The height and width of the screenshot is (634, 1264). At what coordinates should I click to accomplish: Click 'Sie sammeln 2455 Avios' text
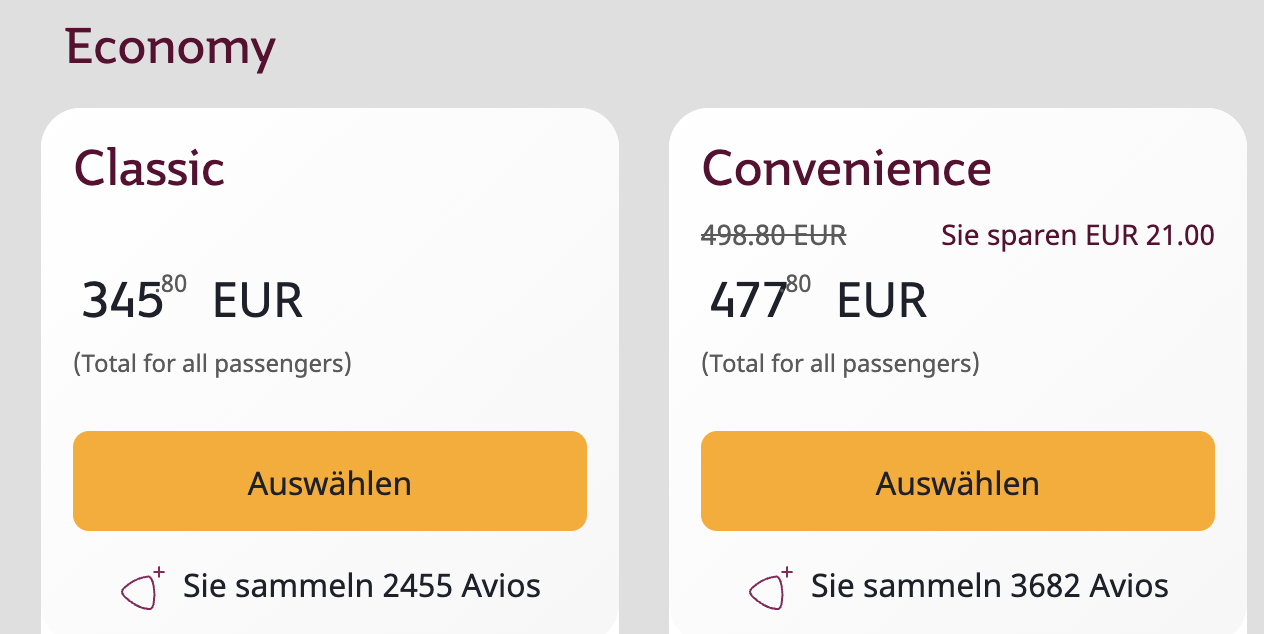pyautogui.click(x=361, y=586)
